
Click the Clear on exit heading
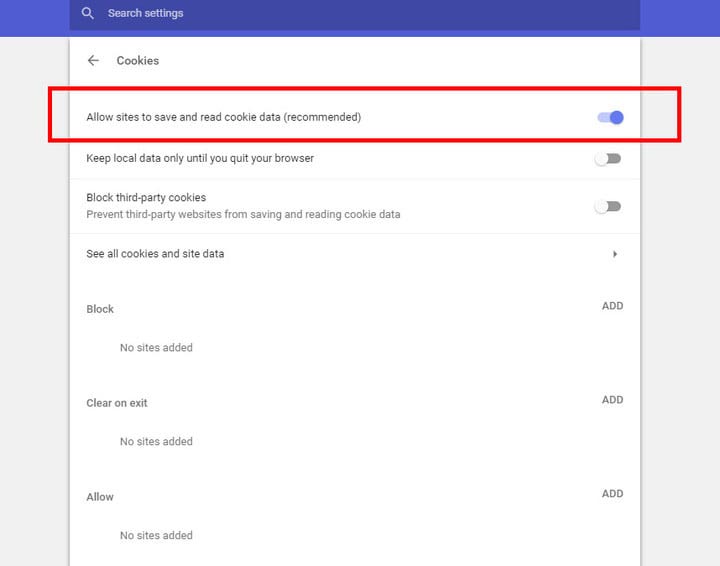click(x=117, y=403)
